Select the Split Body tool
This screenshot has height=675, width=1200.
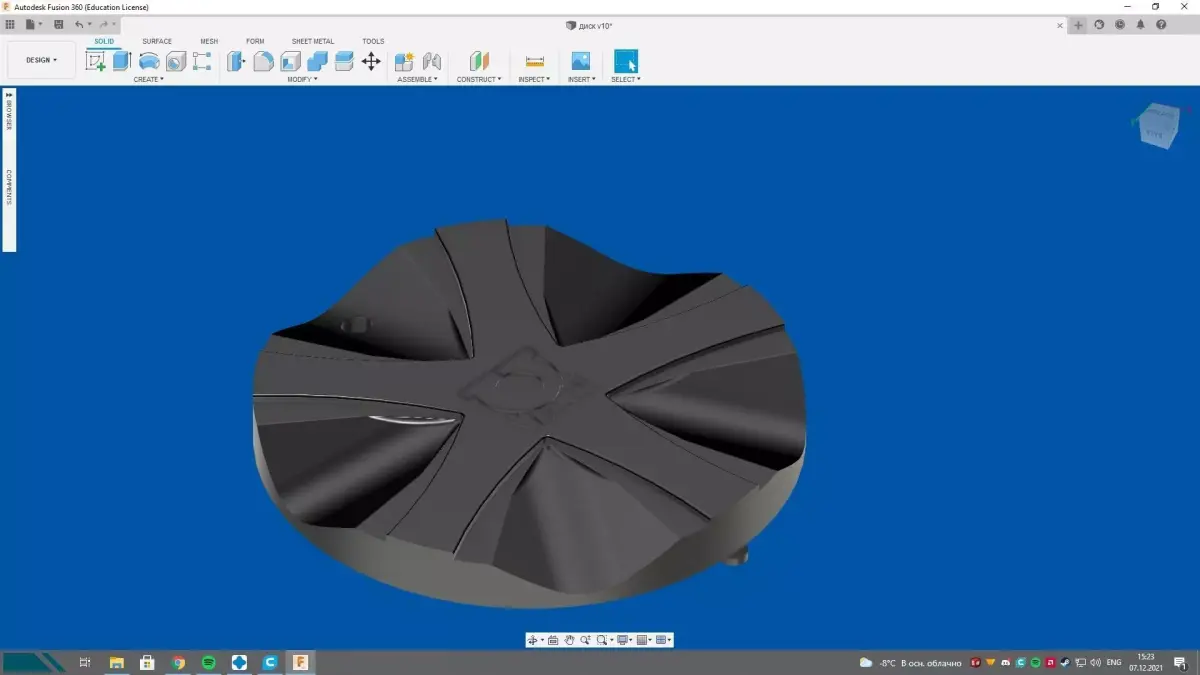coord(344,61)
